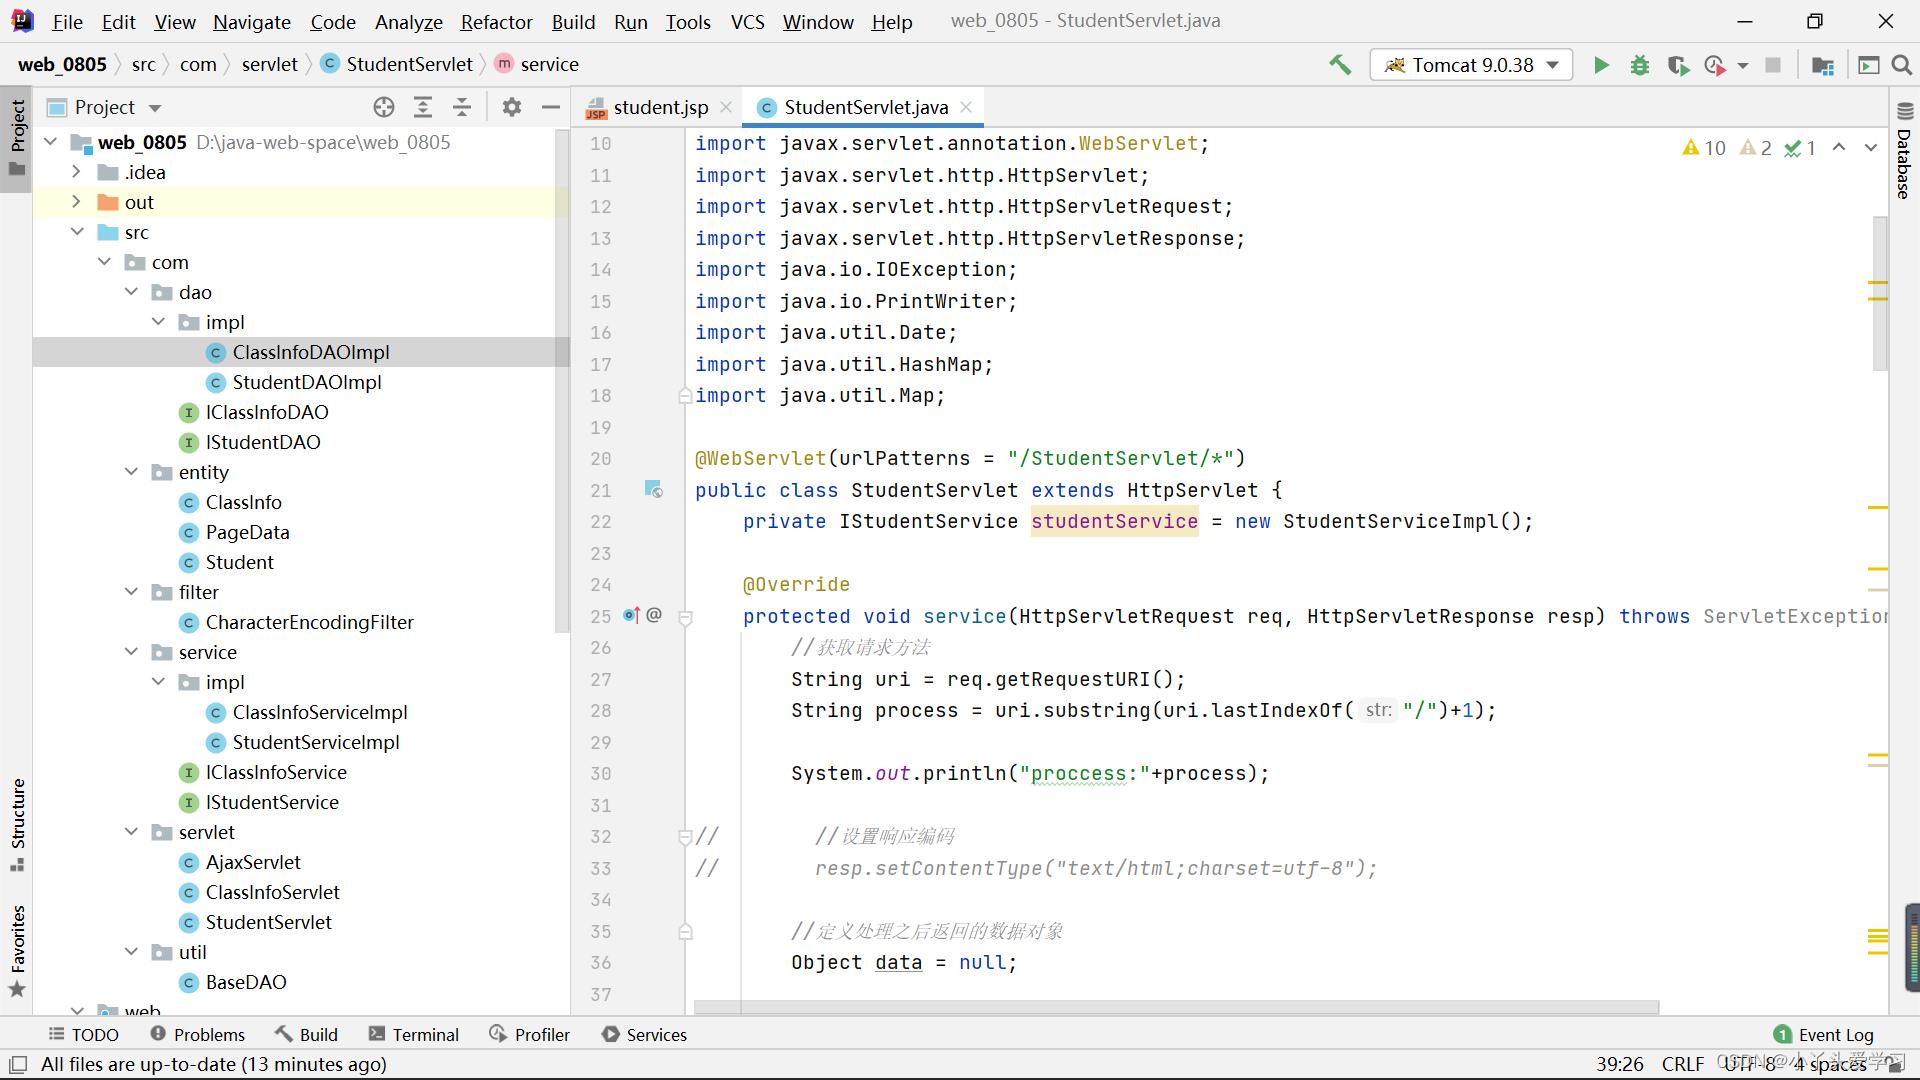Image resolution: width=1920 pixels, height=1080 pixels.
Task: Close the StudentServlet.java tab
Action: 966,107
